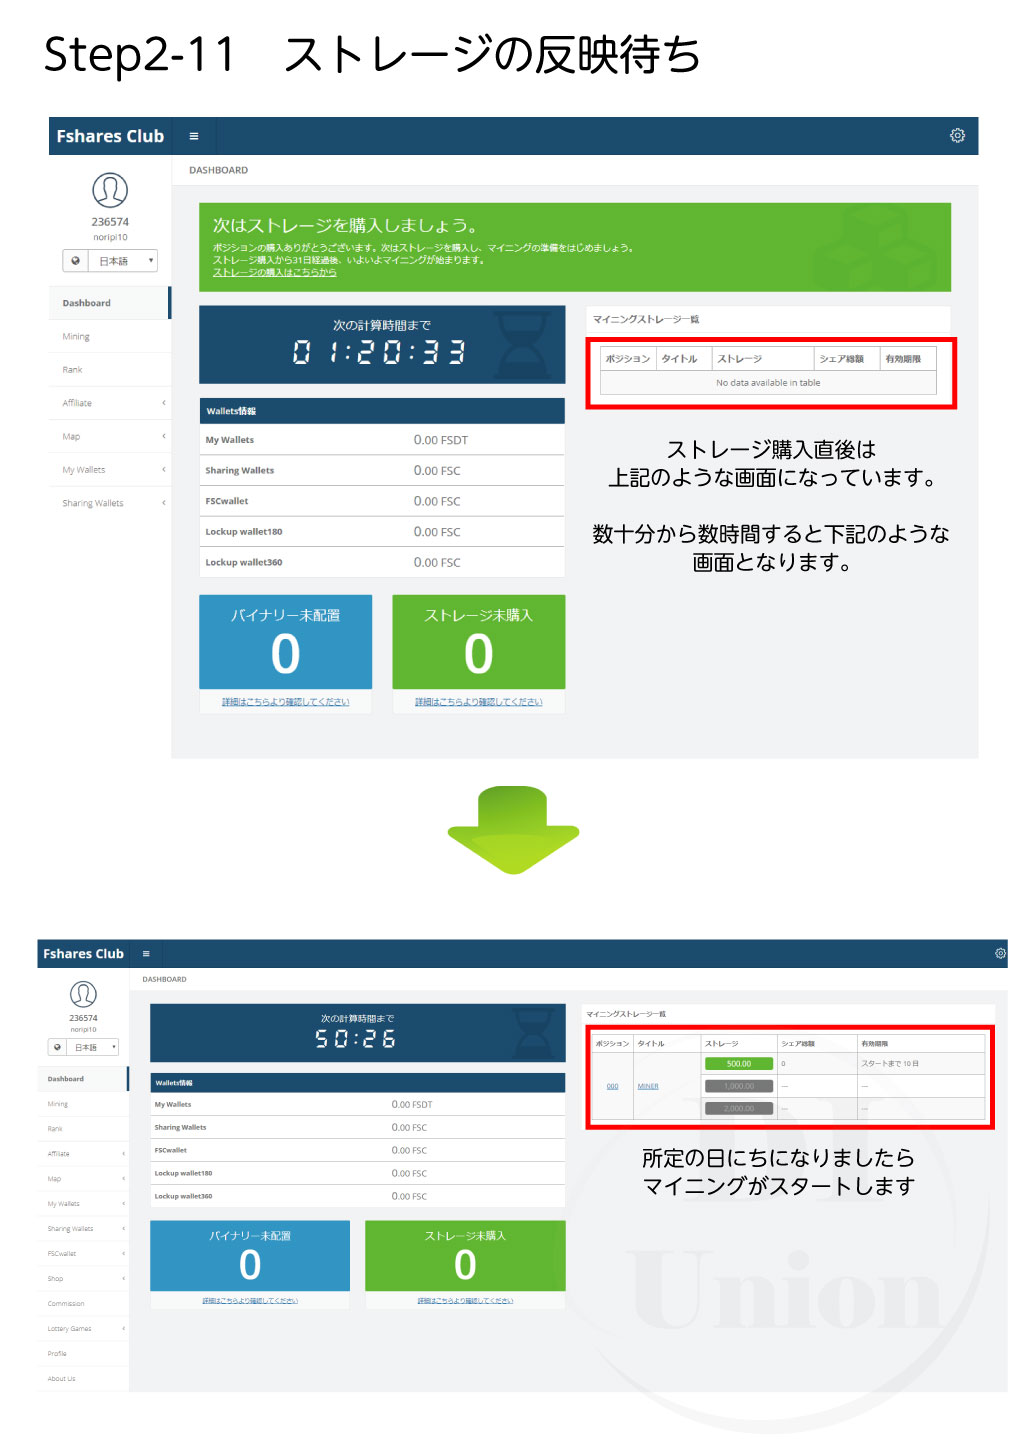1015x1439 pixels.
Task: Click the green 500.00 progress bar
Action: point(738,1063)
